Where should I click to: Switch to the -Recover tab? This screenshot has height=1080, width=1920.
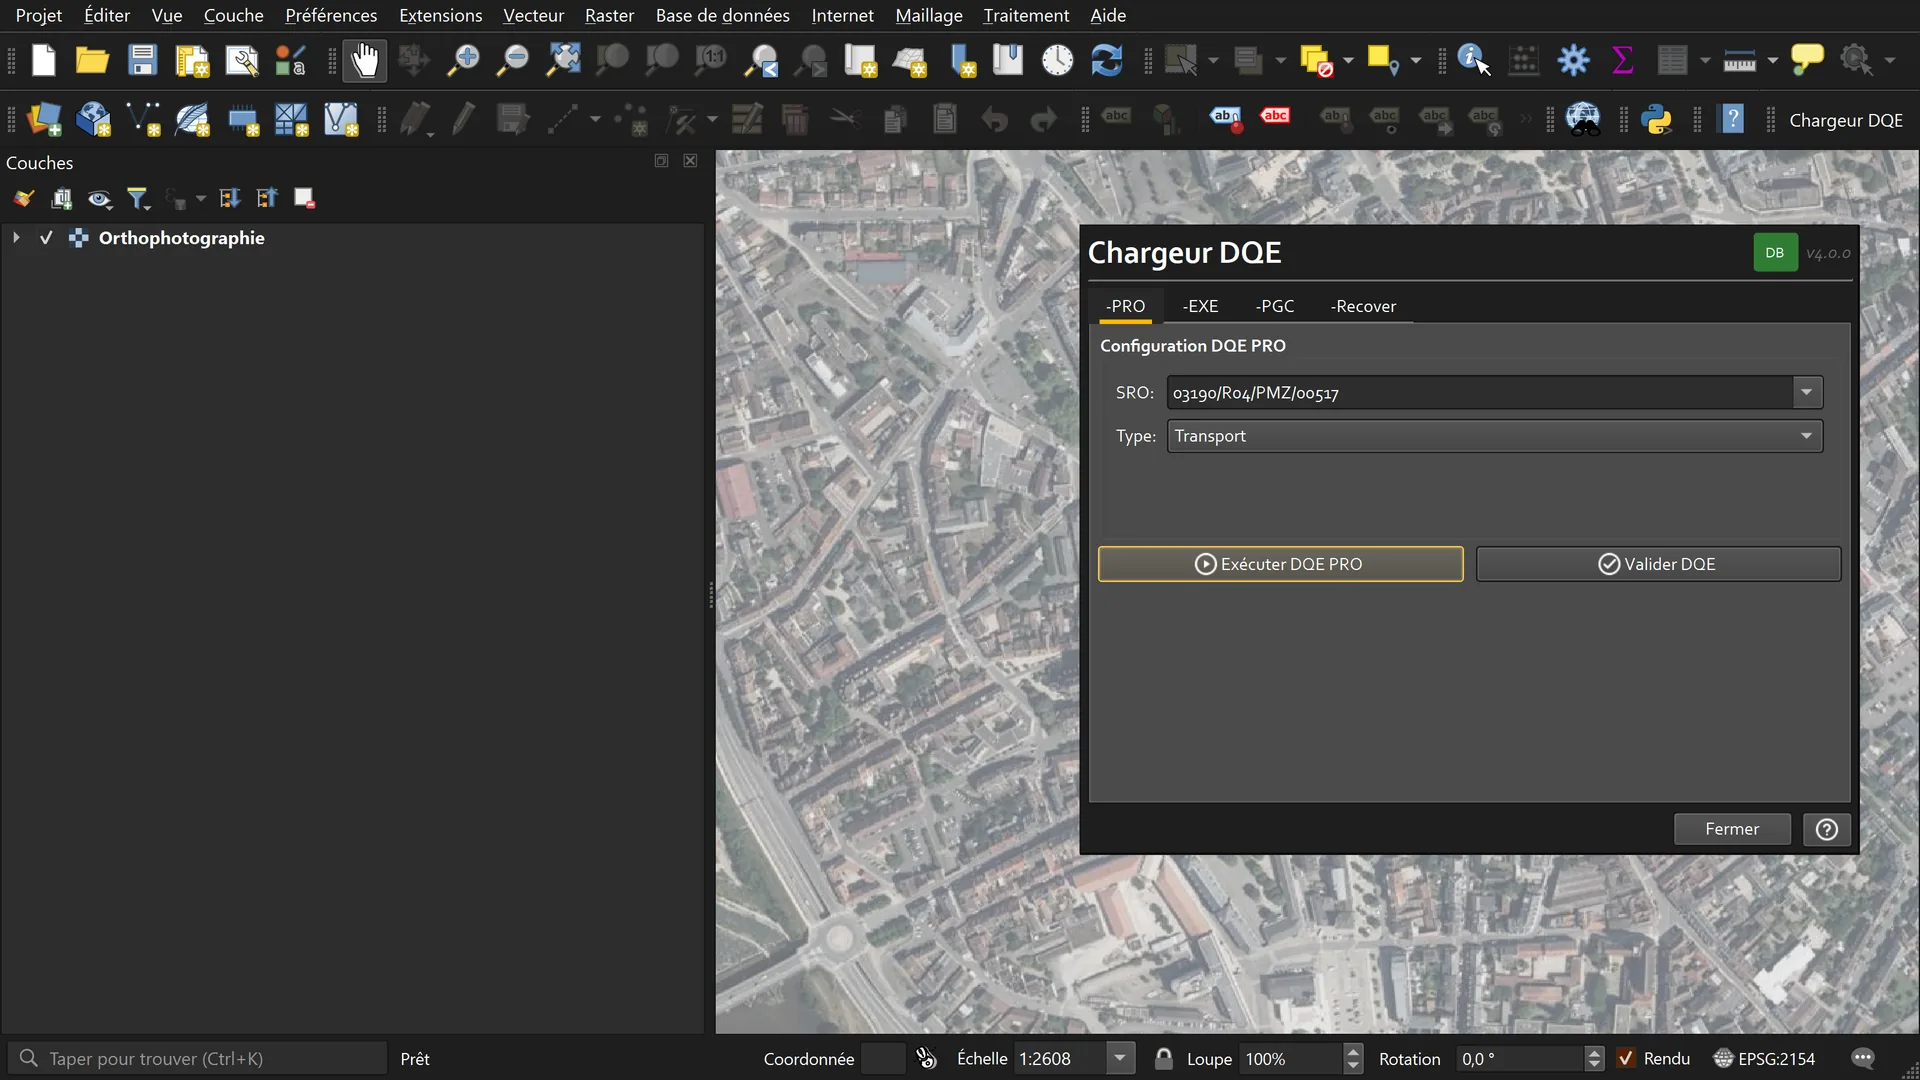(x=1363, y=306)
